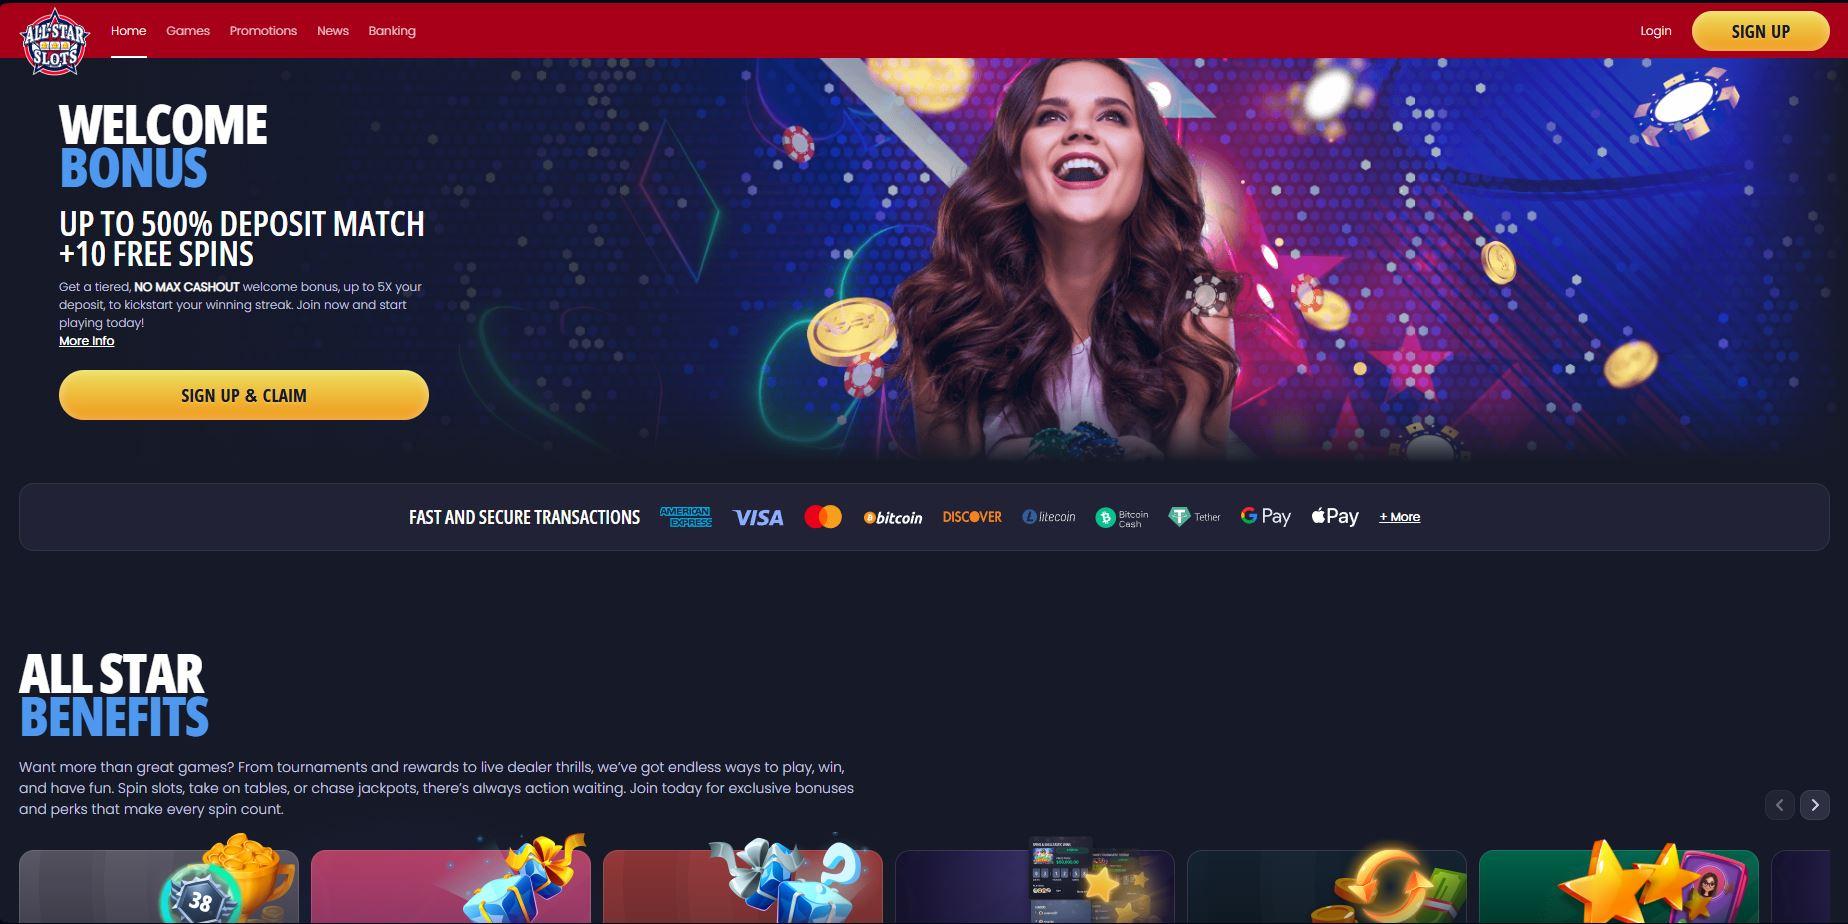Image resolution: width=1848 pixels, height=924 pixels.
Task: Open the benefit card with gold-ribbon gift box
Action: pos(451,885)
